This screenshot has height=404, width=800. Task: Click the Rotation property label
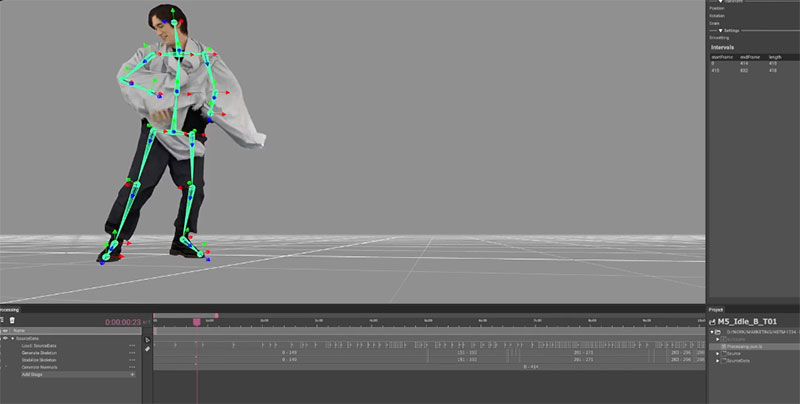[x=716, y=16]
